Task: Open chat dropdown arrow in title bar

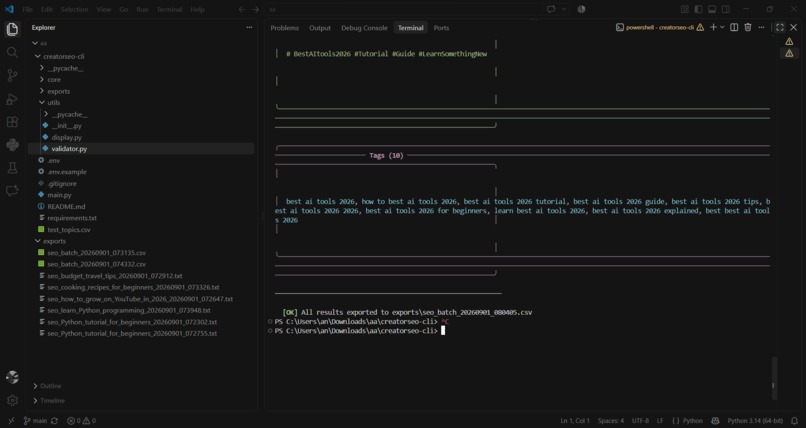Action: (x=564, y=9)
